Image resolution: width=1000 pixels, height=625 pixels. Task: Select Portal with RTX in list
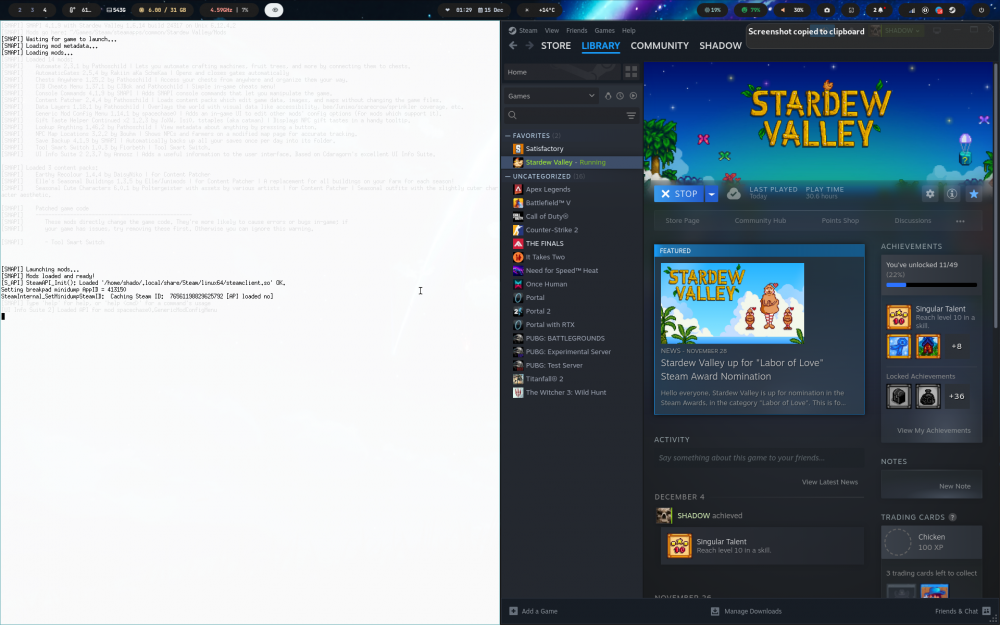(572, 325)
